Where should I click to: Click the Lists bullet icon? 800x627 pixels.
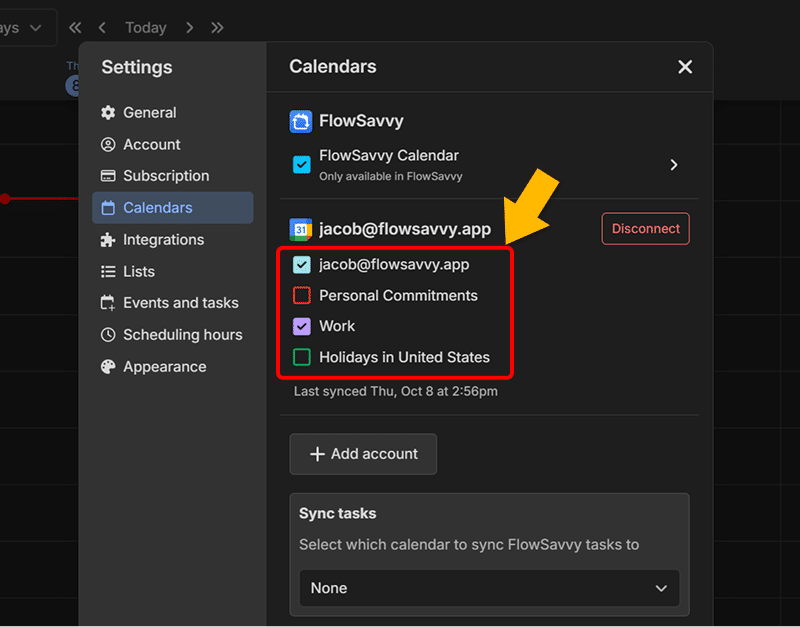click(108, 271)
